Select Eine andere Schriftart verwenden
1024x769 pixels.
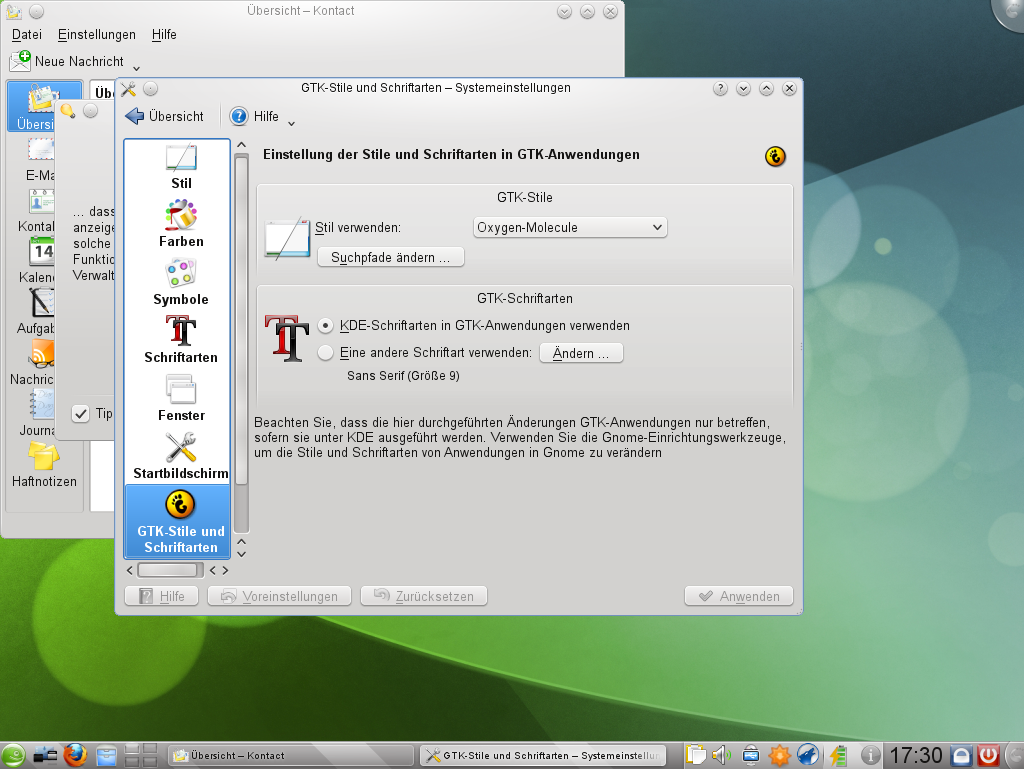point(324,352)
